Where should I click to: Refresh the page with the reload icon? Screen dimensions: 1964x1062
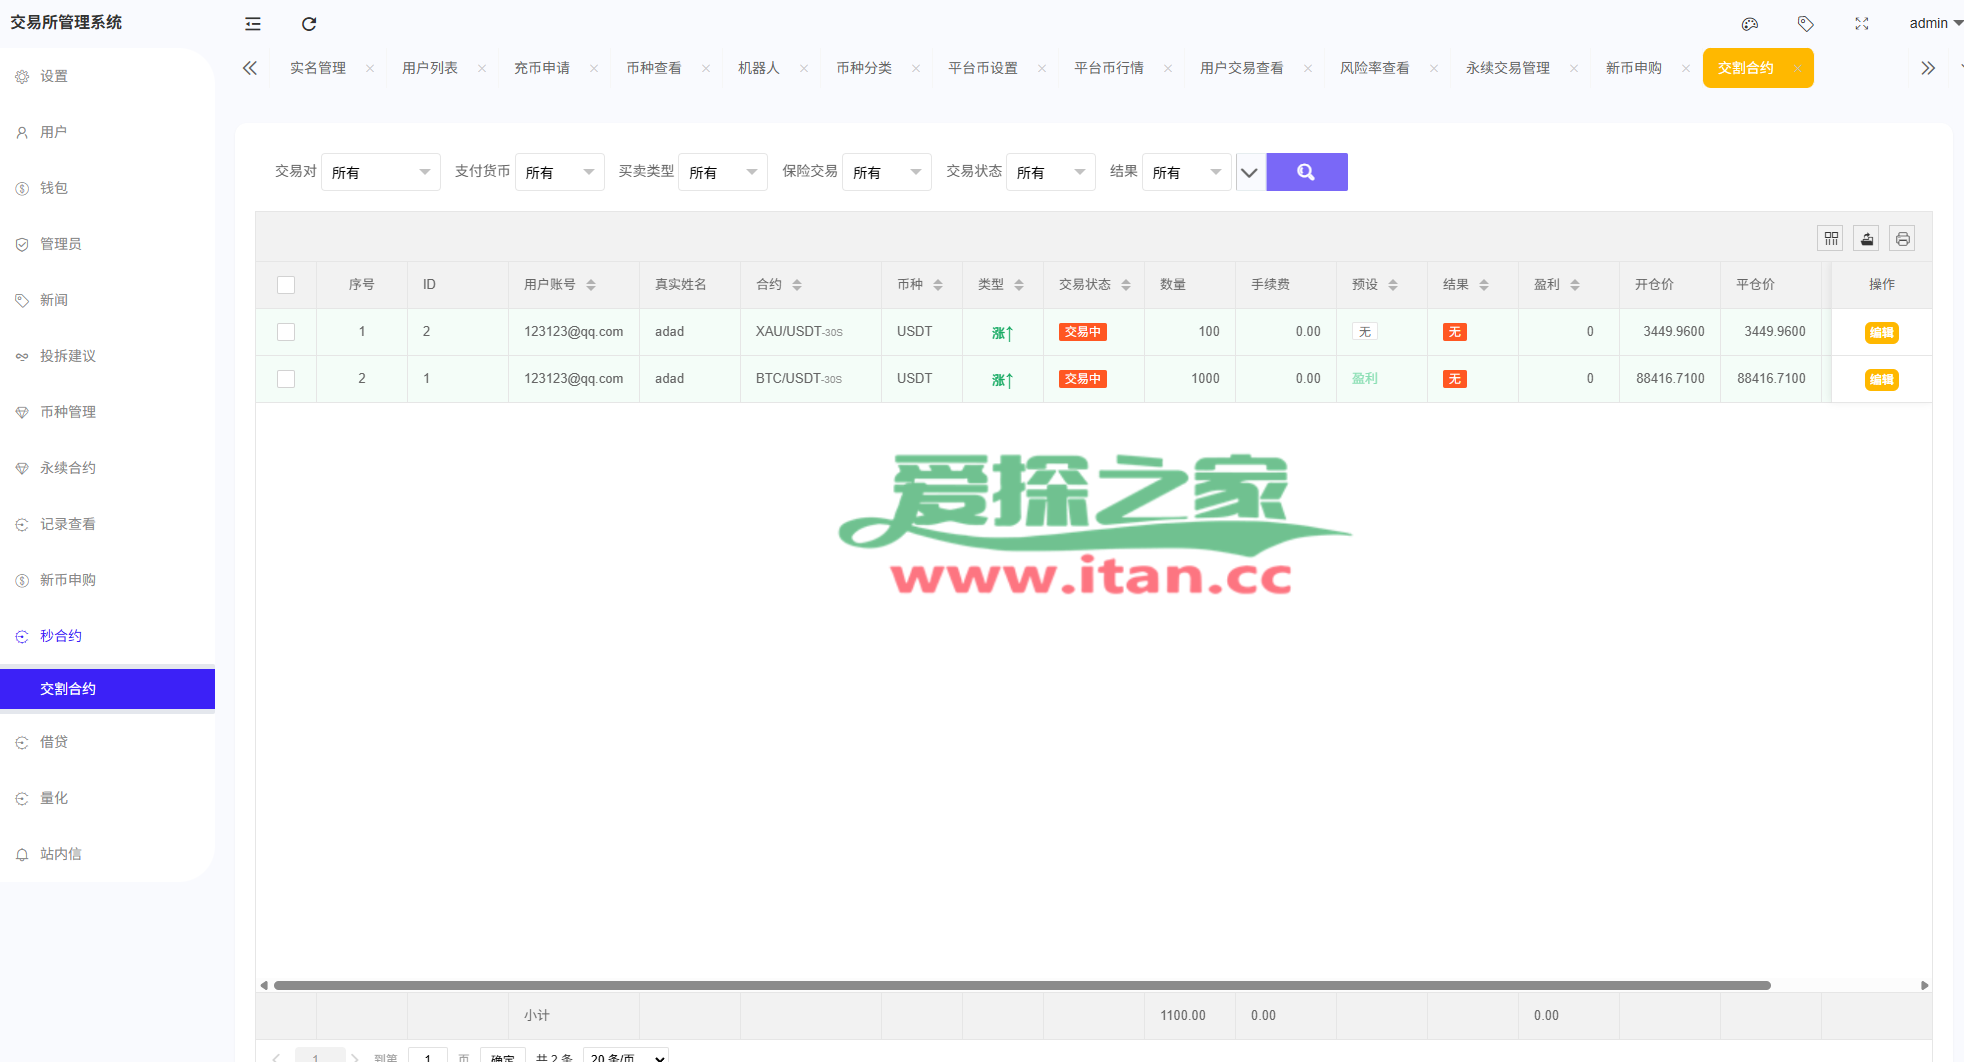309,24
